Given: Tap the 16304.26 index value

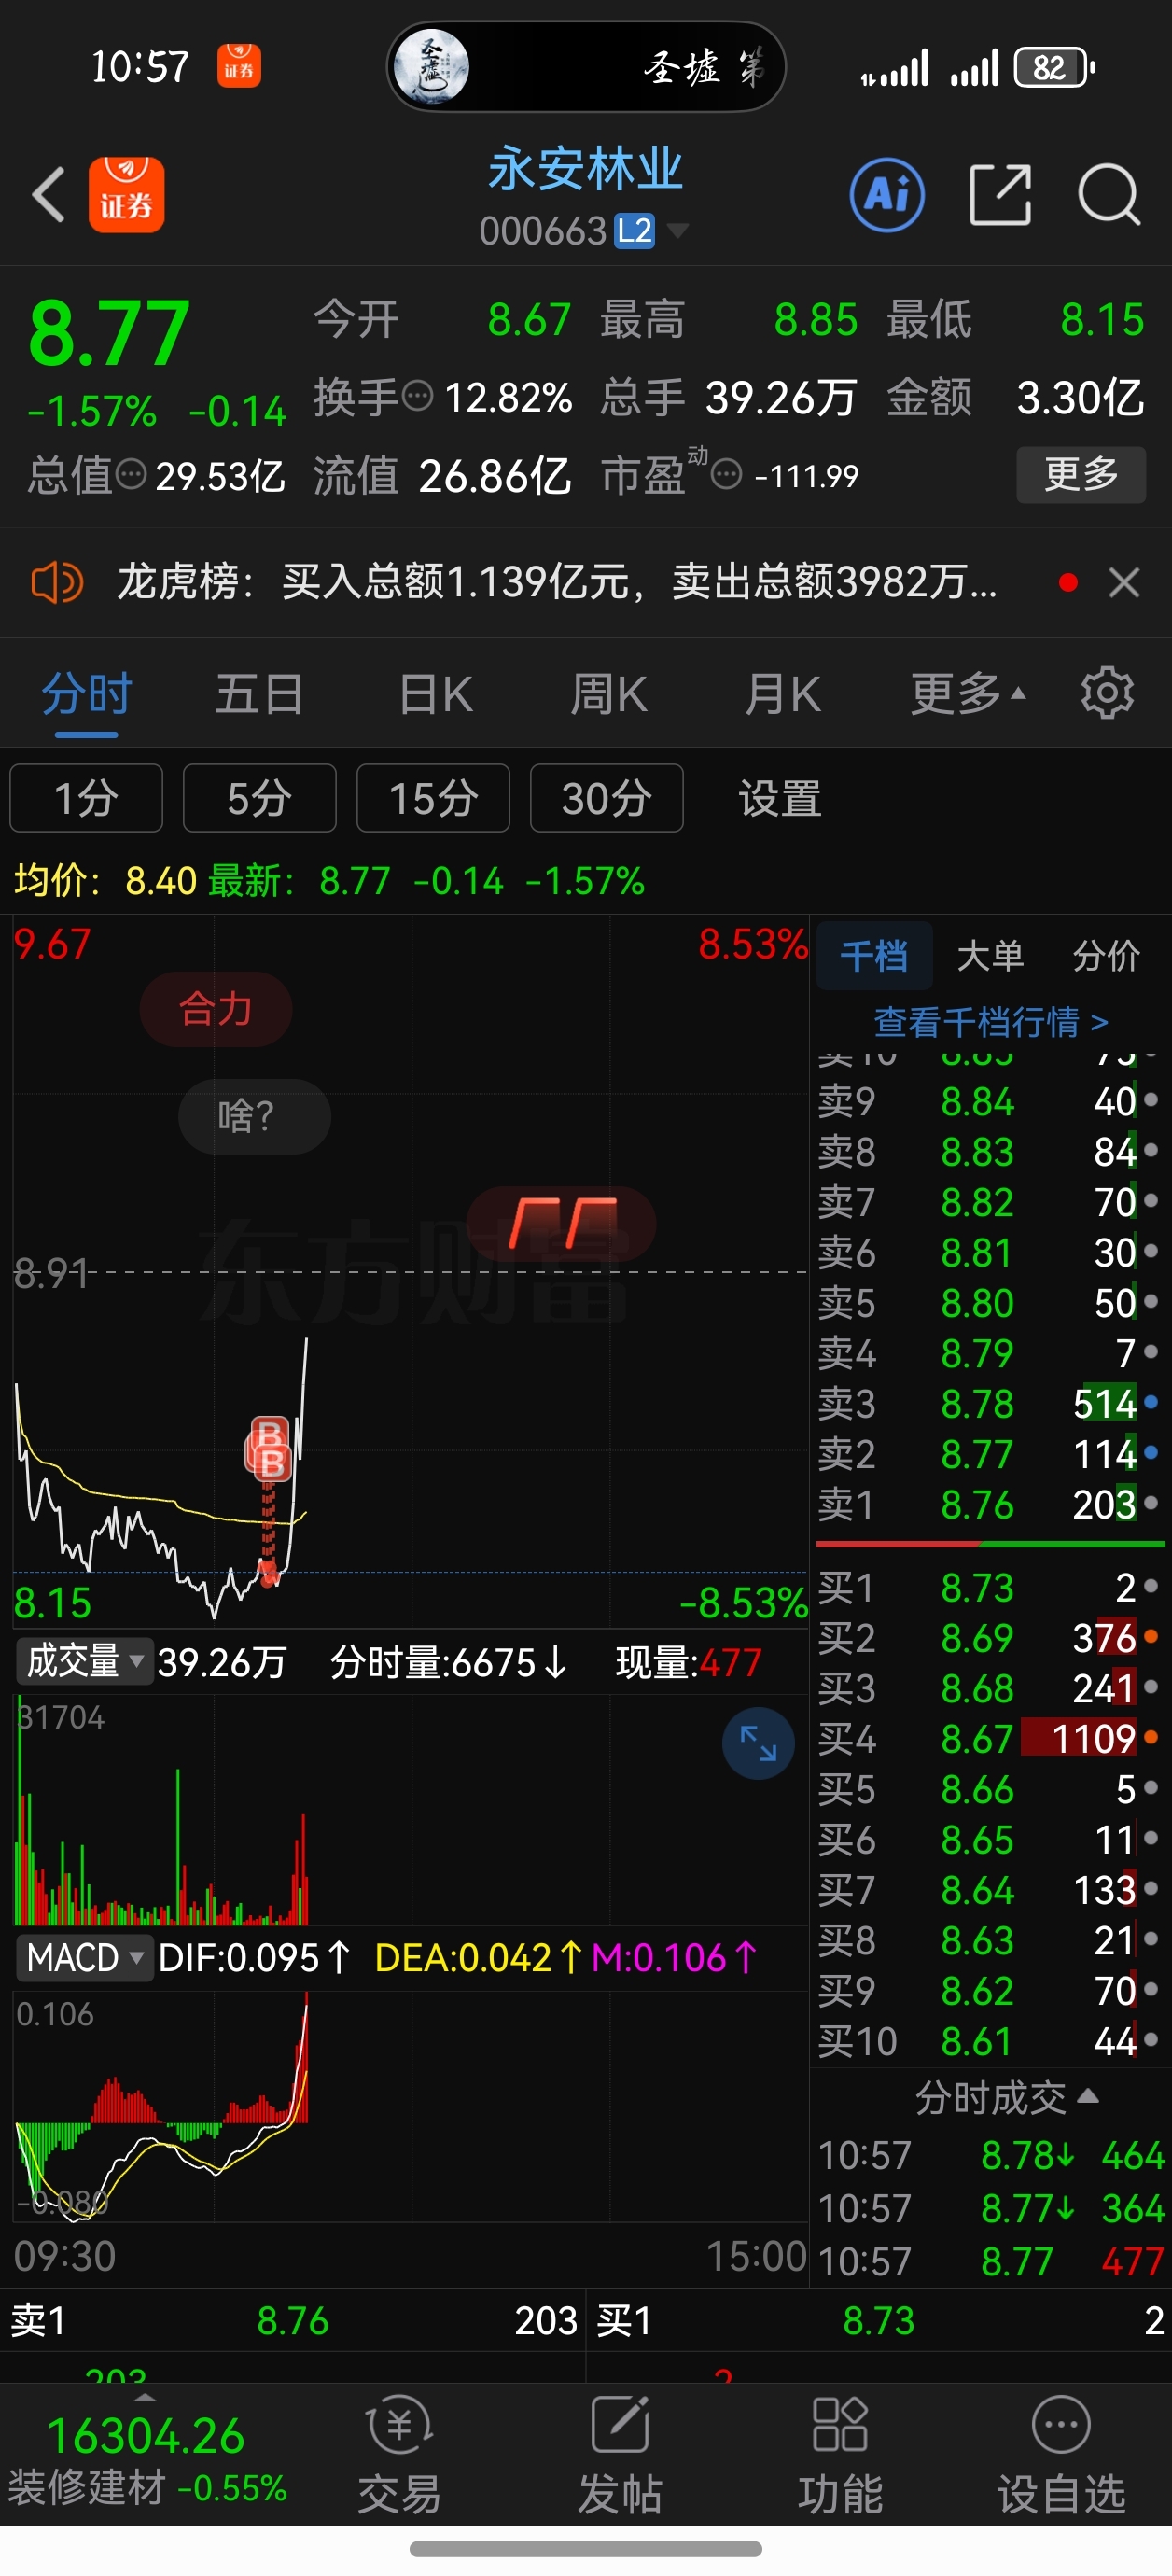Looking at the screenshot, I should click(x=146, y=2435).
